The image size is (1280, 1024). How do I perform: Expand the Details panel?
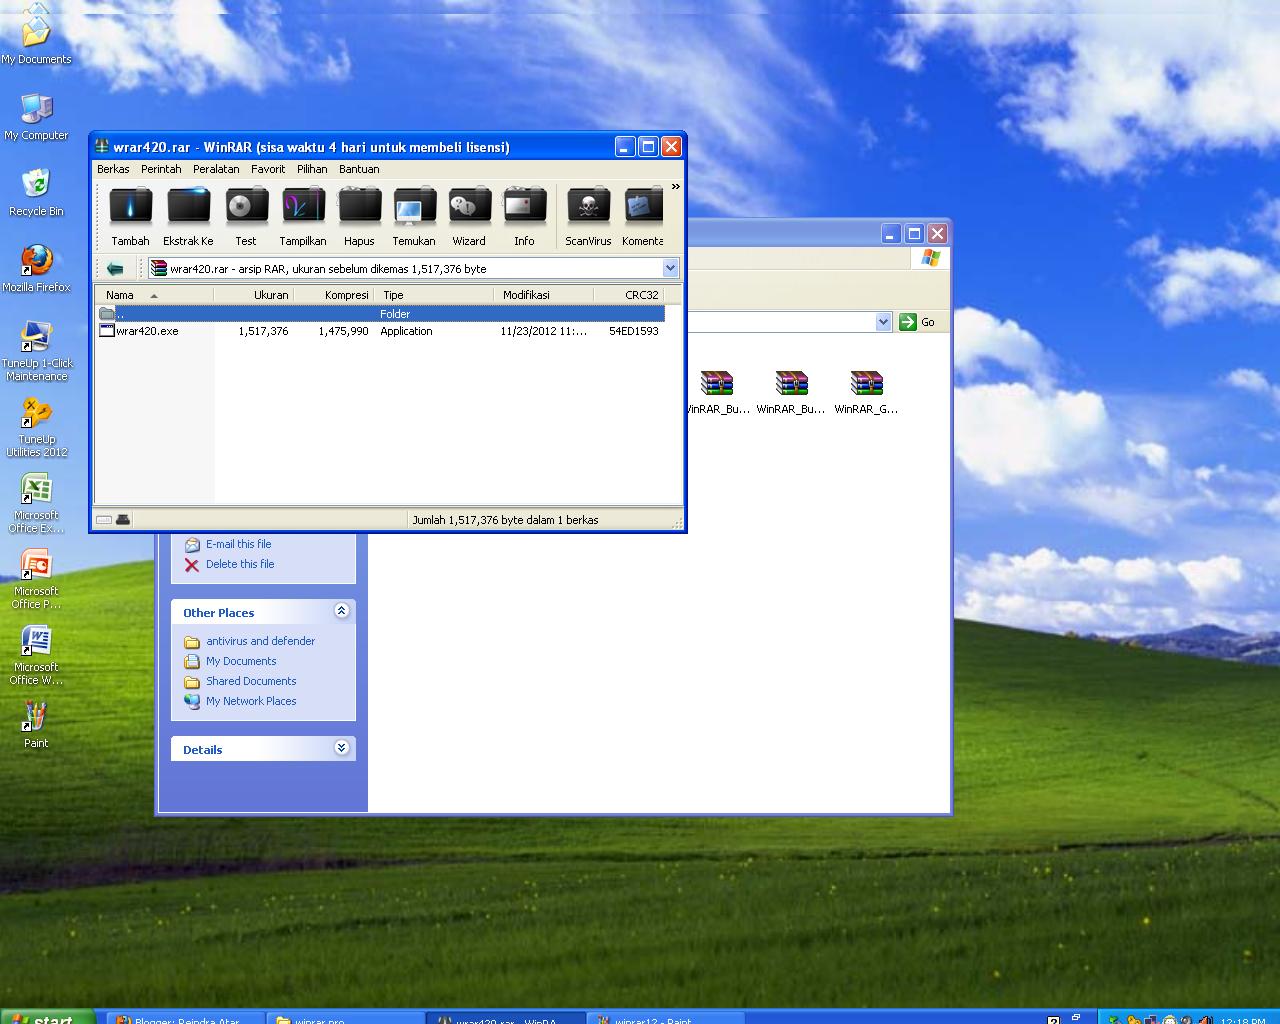pos(341,748)
